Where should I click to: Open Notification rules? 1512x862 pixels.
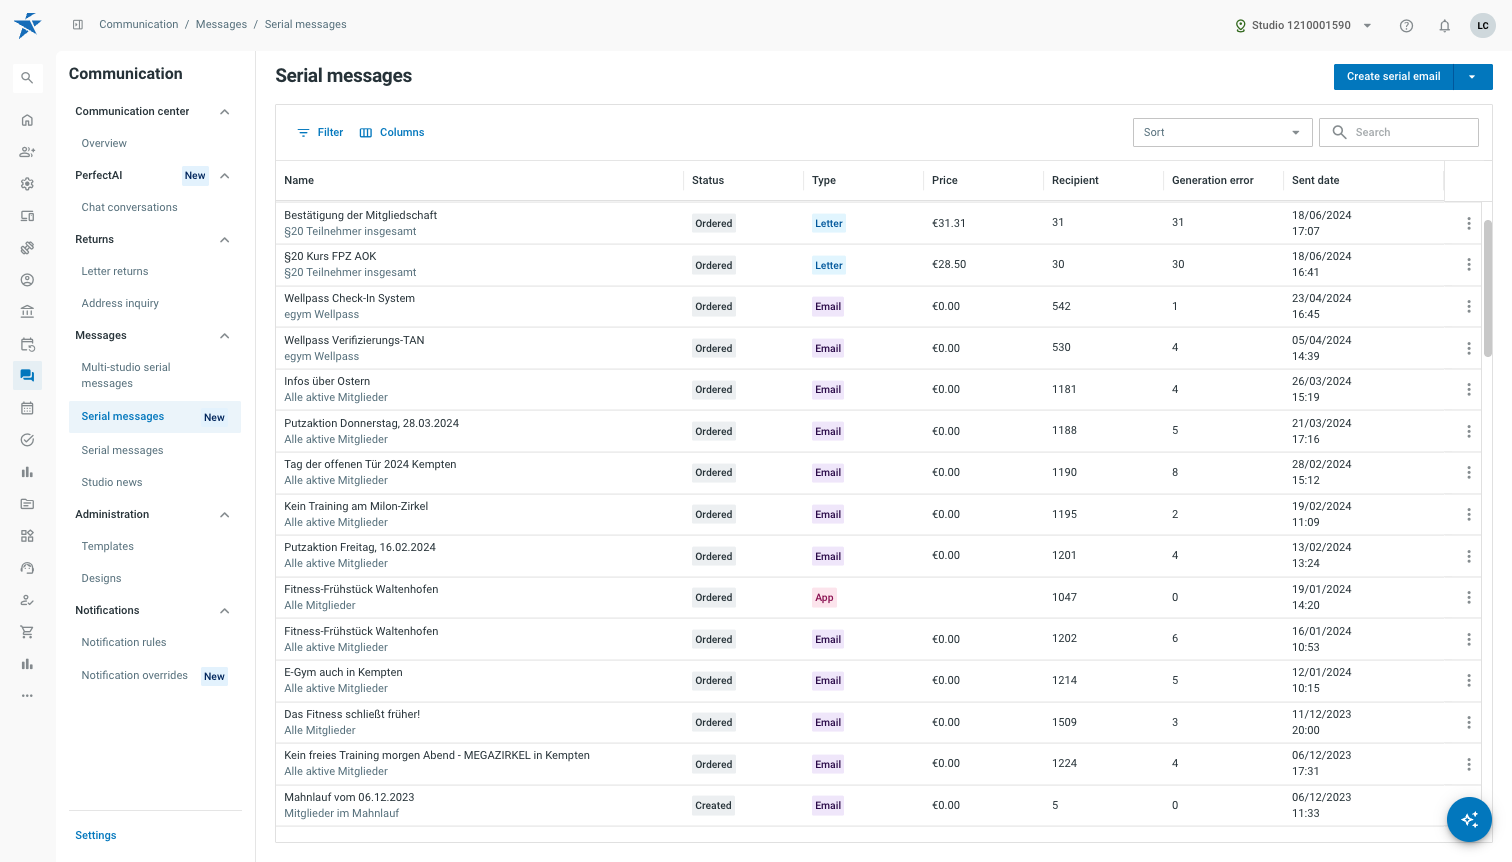(124, 643)
